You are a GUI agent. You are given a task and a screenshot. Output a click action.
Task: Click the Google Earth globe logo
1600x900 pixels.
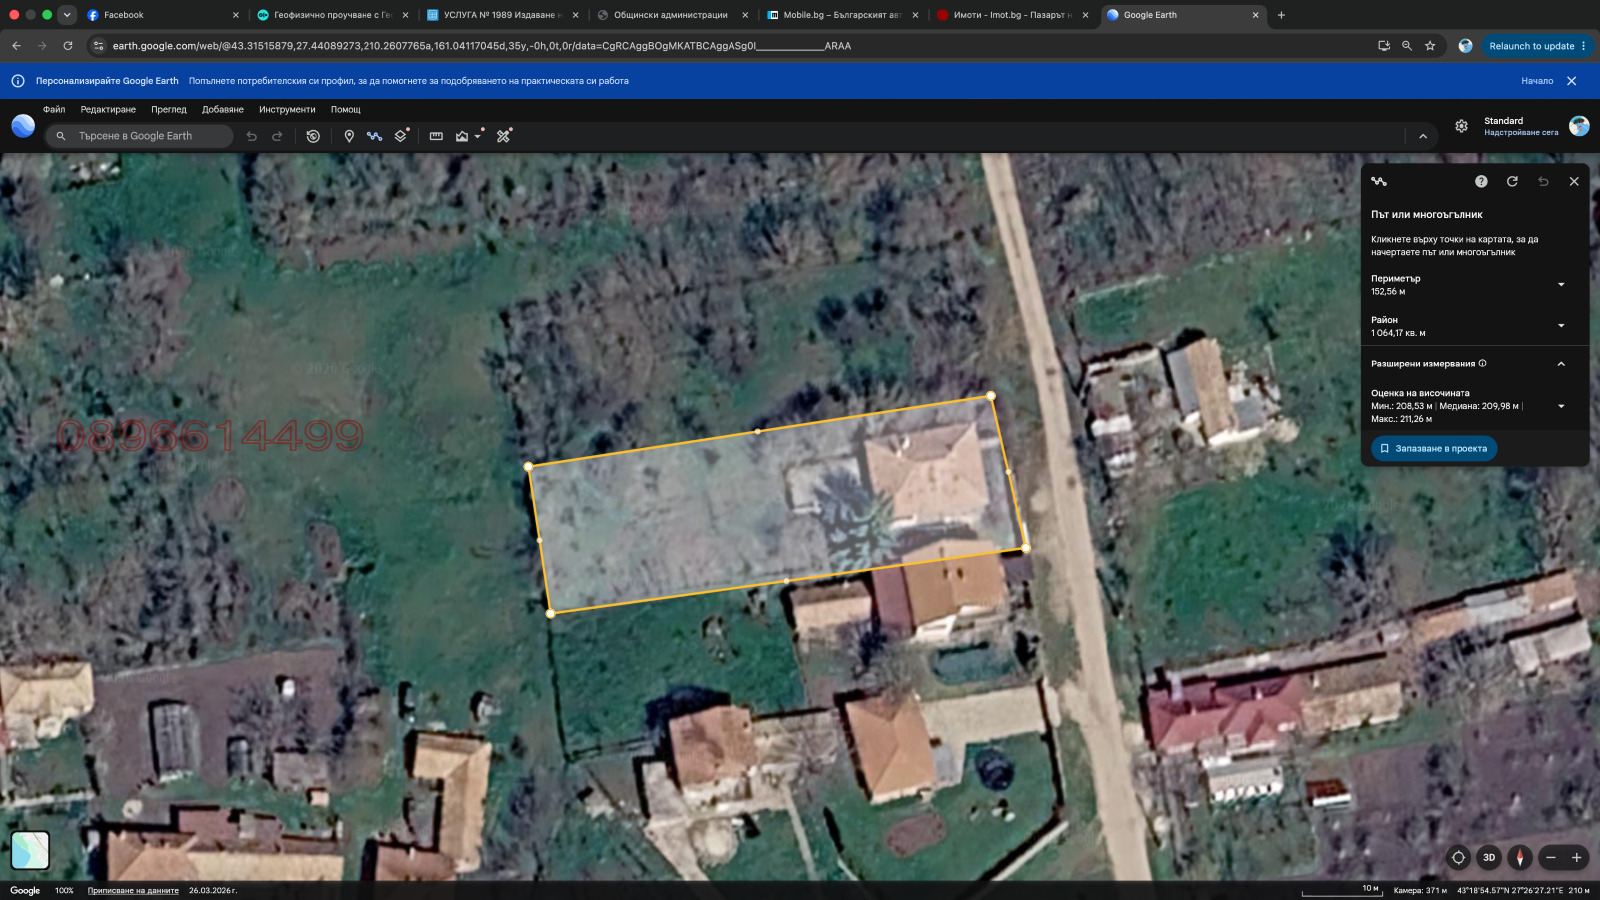(x=23, y=126)
